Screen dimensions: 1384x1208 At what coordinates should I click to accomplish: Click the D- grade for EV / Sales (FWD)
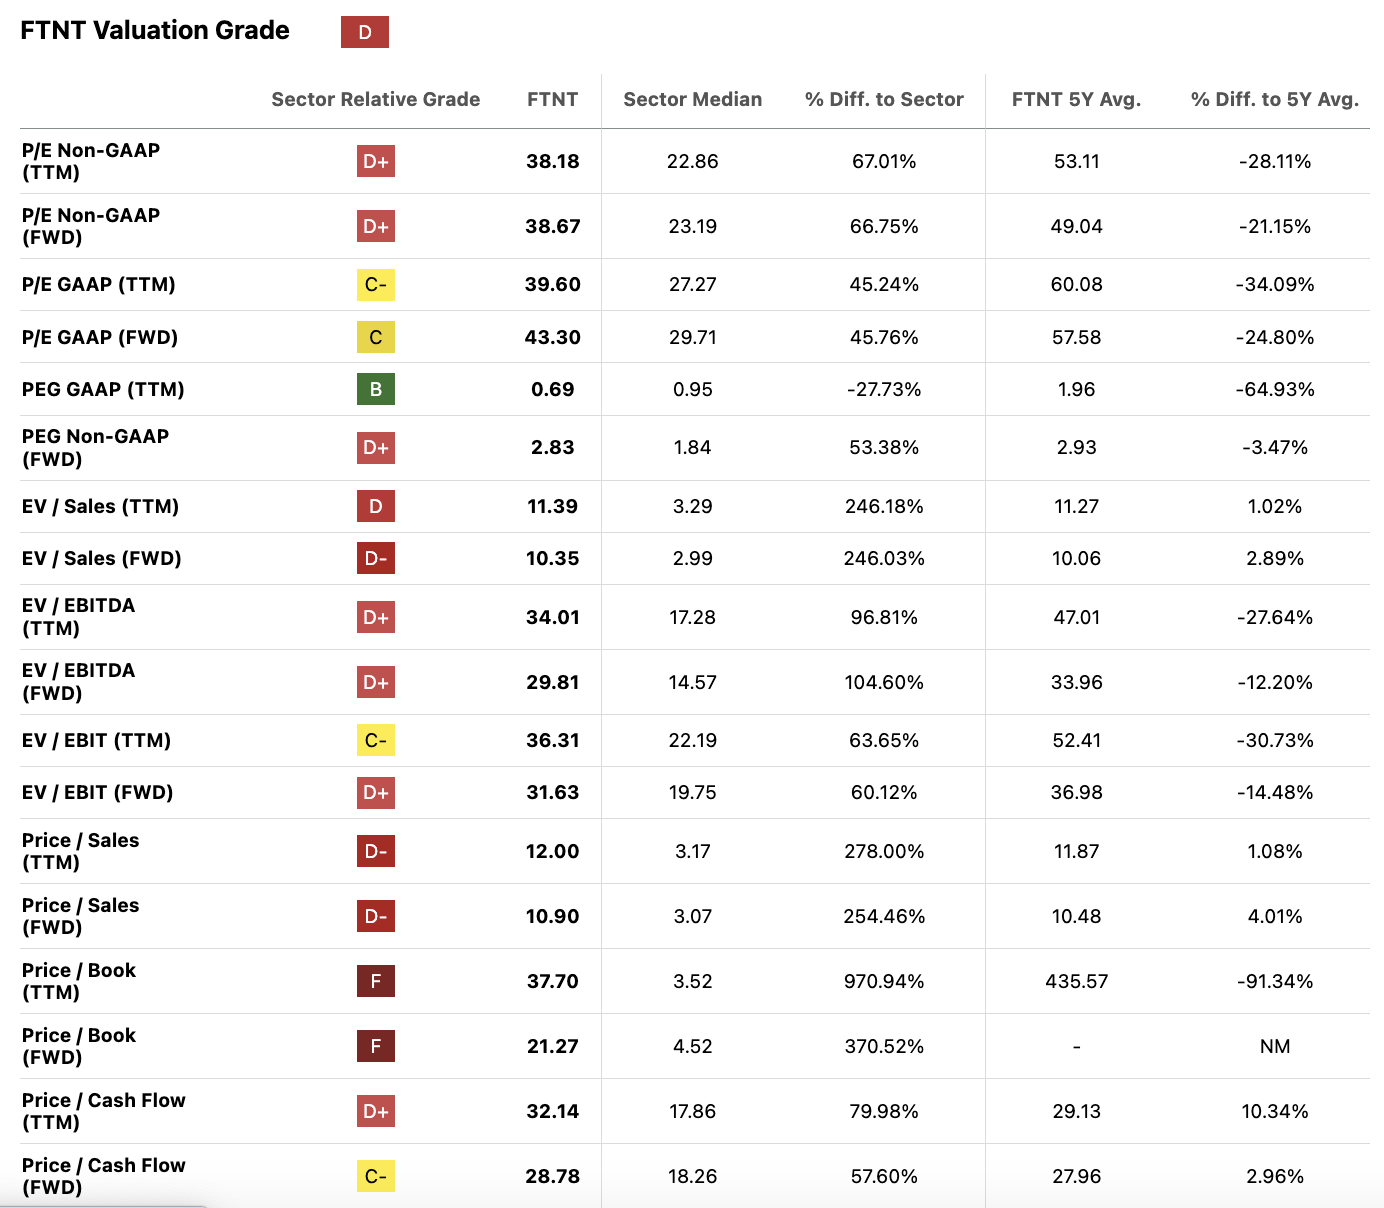coord(376,558)
